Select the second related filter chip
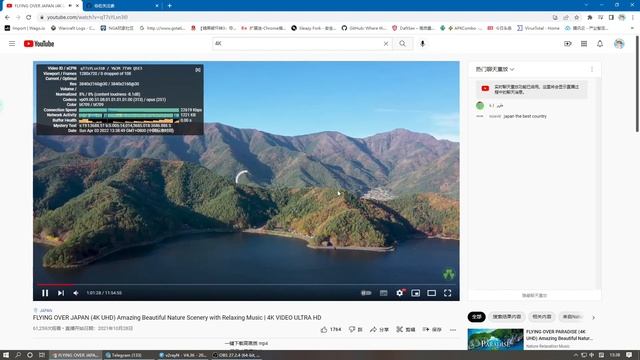The image size is (640, 360). point(507,317)
